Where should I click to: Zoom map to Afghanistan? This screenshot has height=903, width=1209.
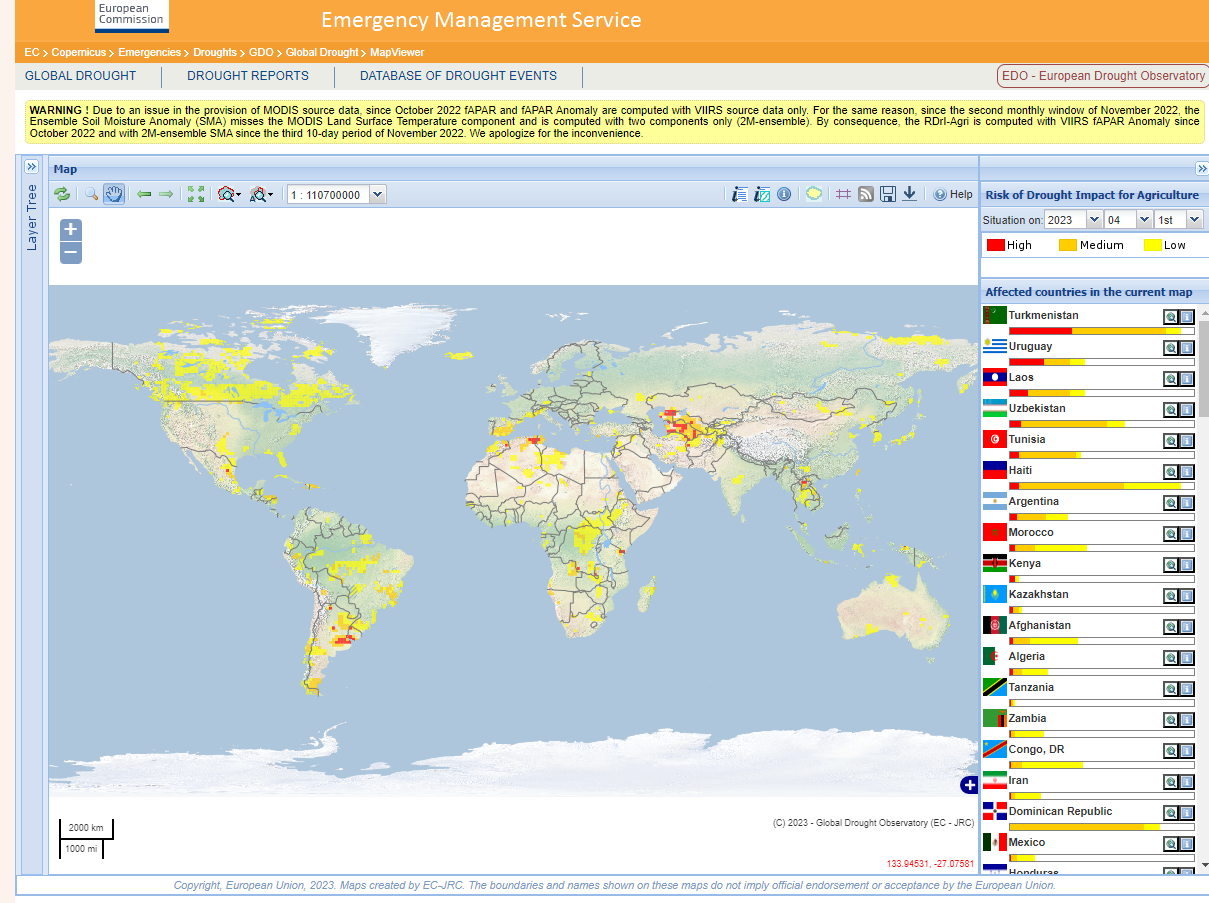[1170, 627]
